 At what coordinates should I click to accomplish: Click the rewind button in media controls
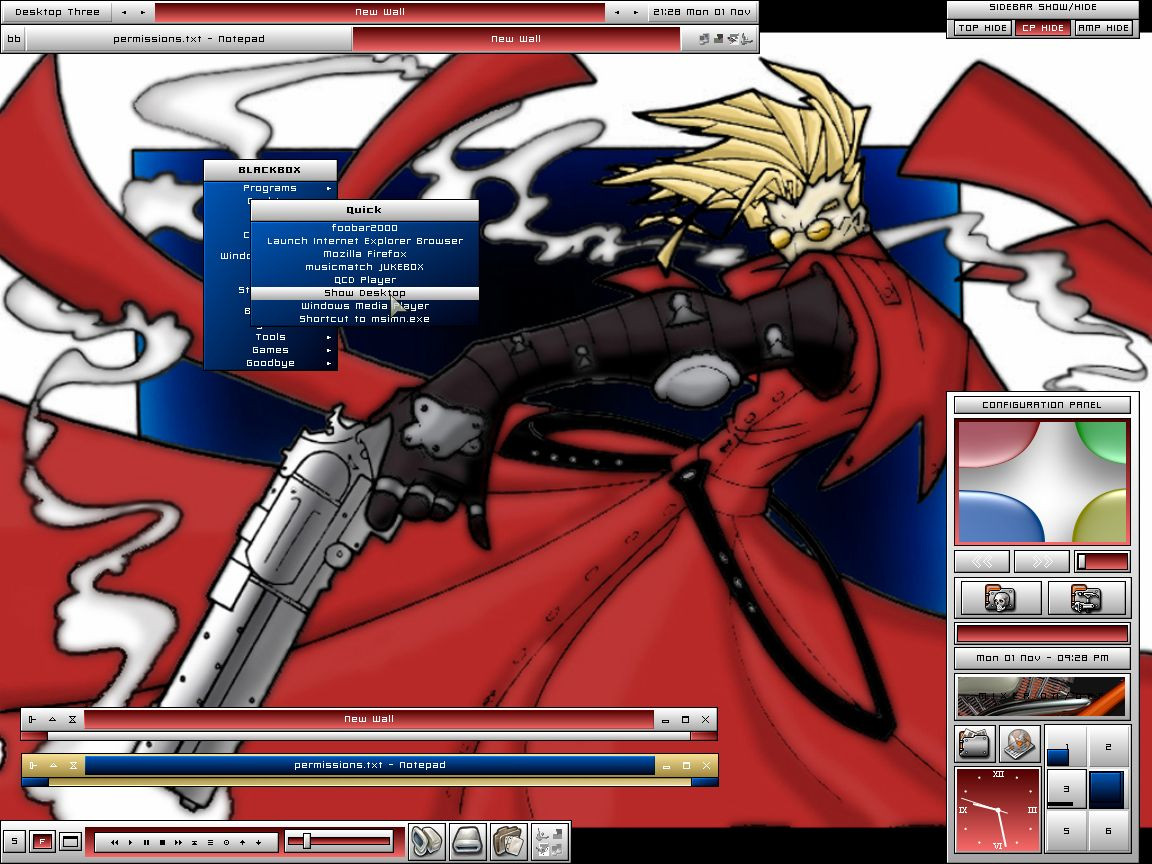[115, 843]
